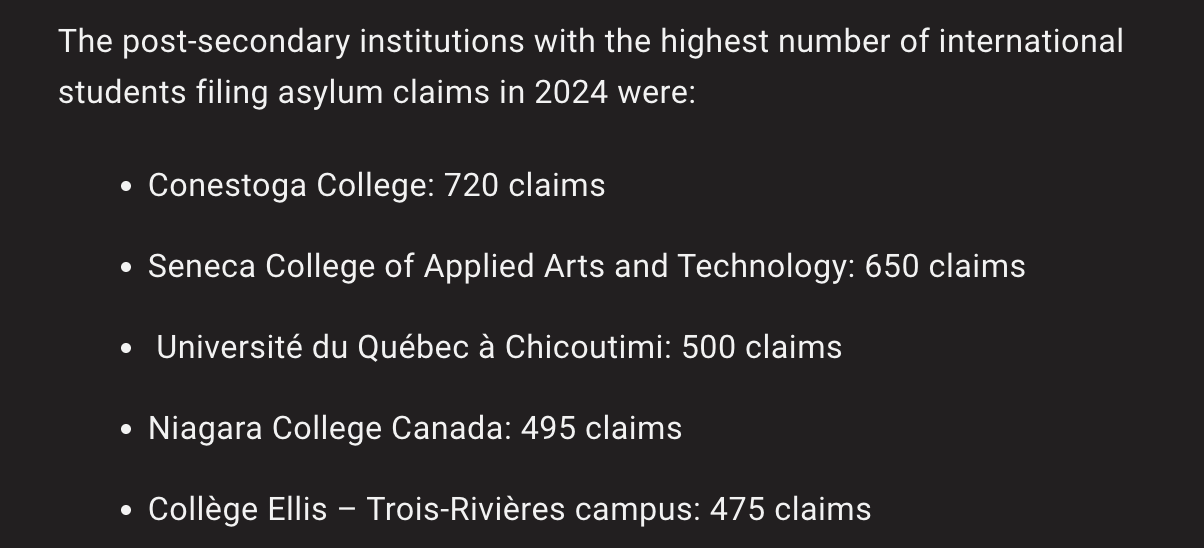Click the bullet point before Conestoga College
Viewport: 1204px width, 548px height.
point(126,187)
